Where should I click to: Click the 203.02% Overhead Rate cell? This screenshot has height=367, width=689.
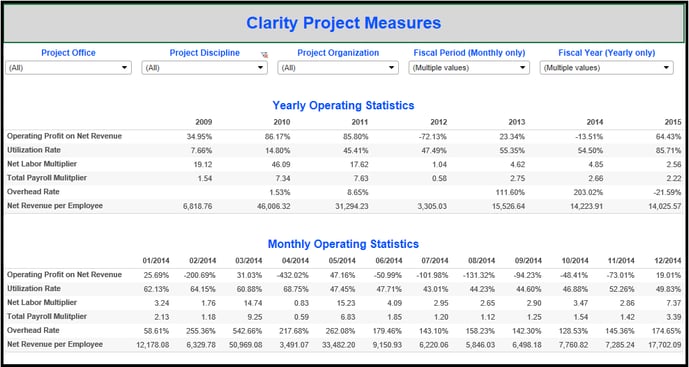coord(587,193)
